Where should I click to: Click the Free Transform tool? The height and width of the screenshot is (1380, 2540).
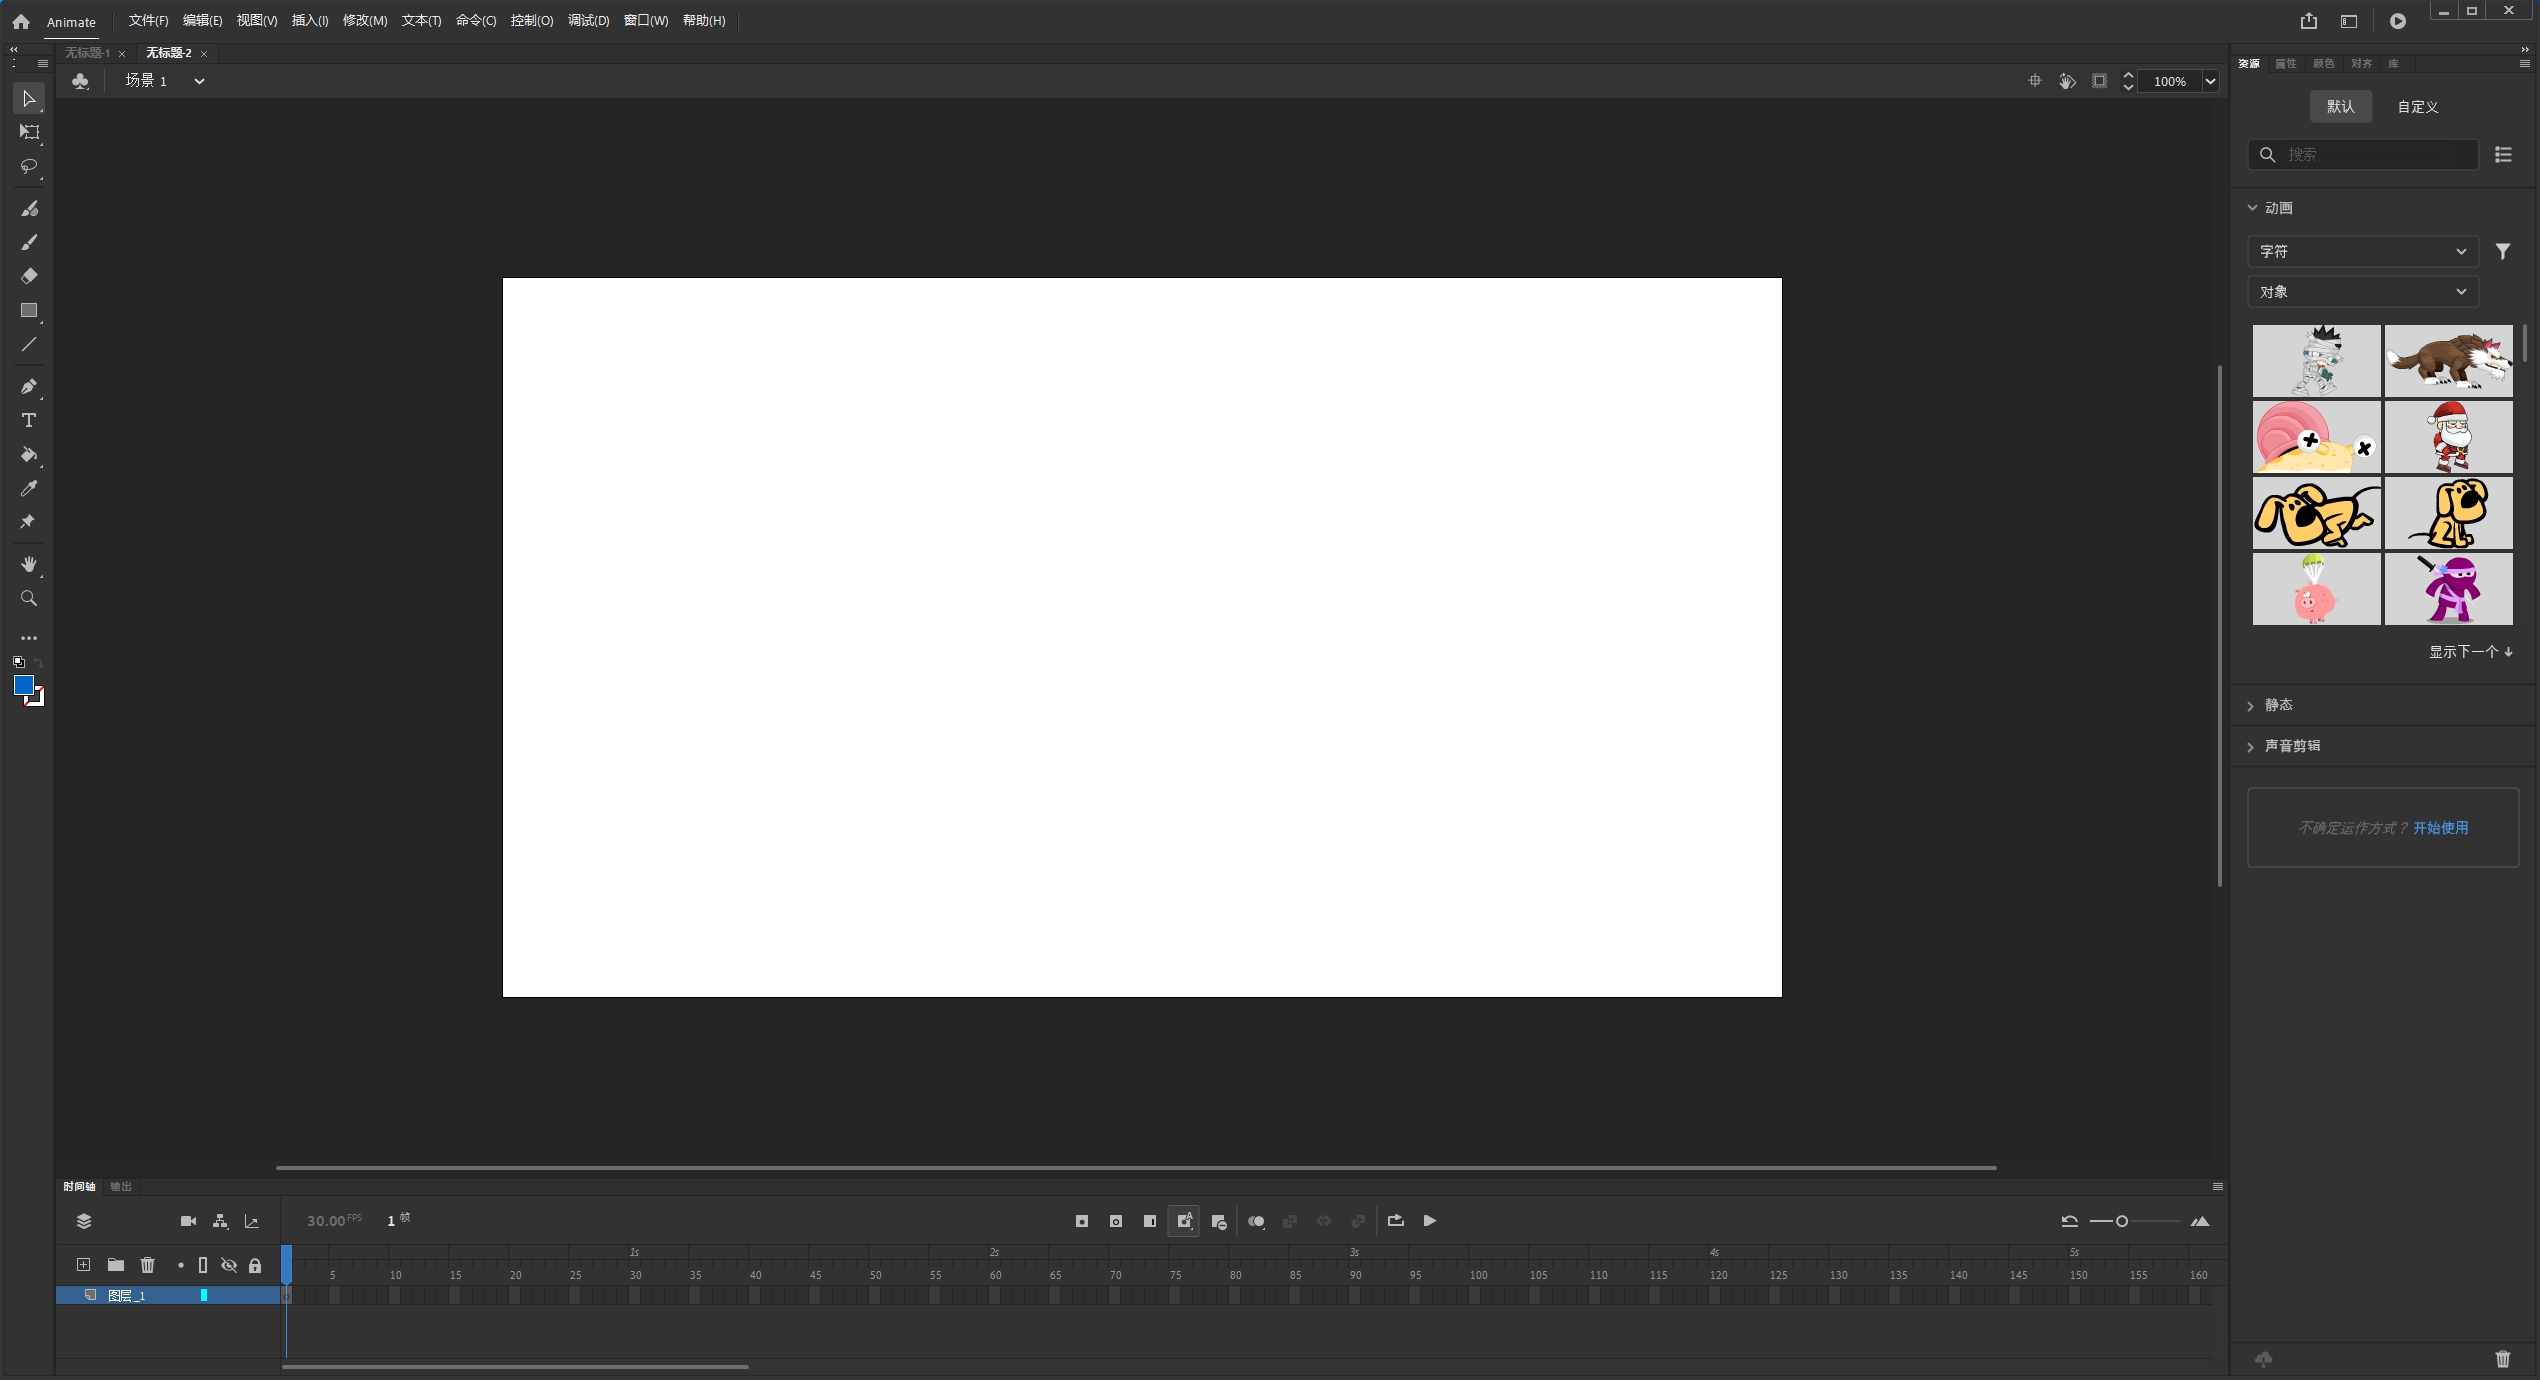tap(29, 132)
